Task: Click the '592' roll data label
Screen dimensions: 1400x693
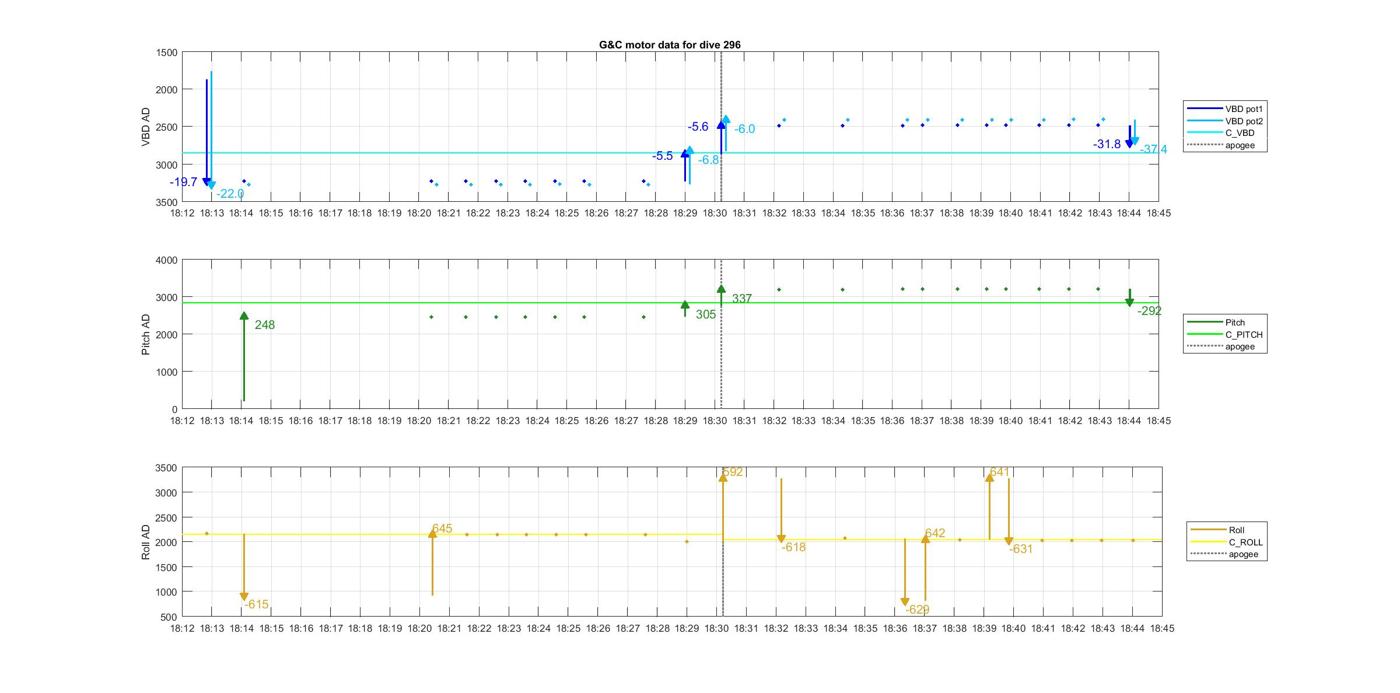Action: point(733,472)
